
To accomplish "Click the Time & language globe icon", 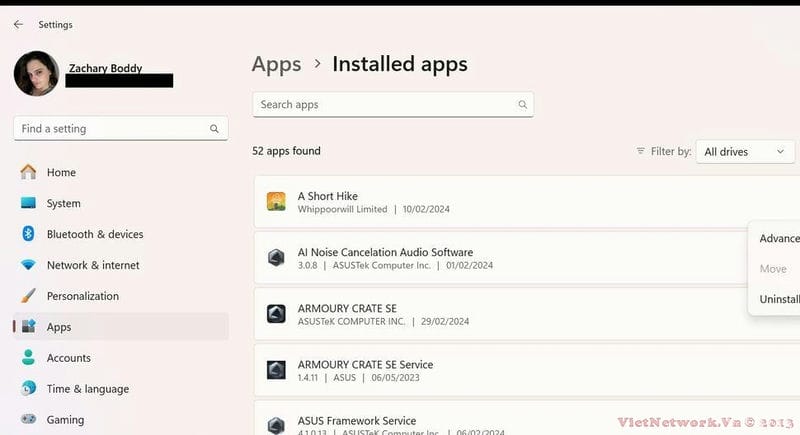I will point(29,388).
